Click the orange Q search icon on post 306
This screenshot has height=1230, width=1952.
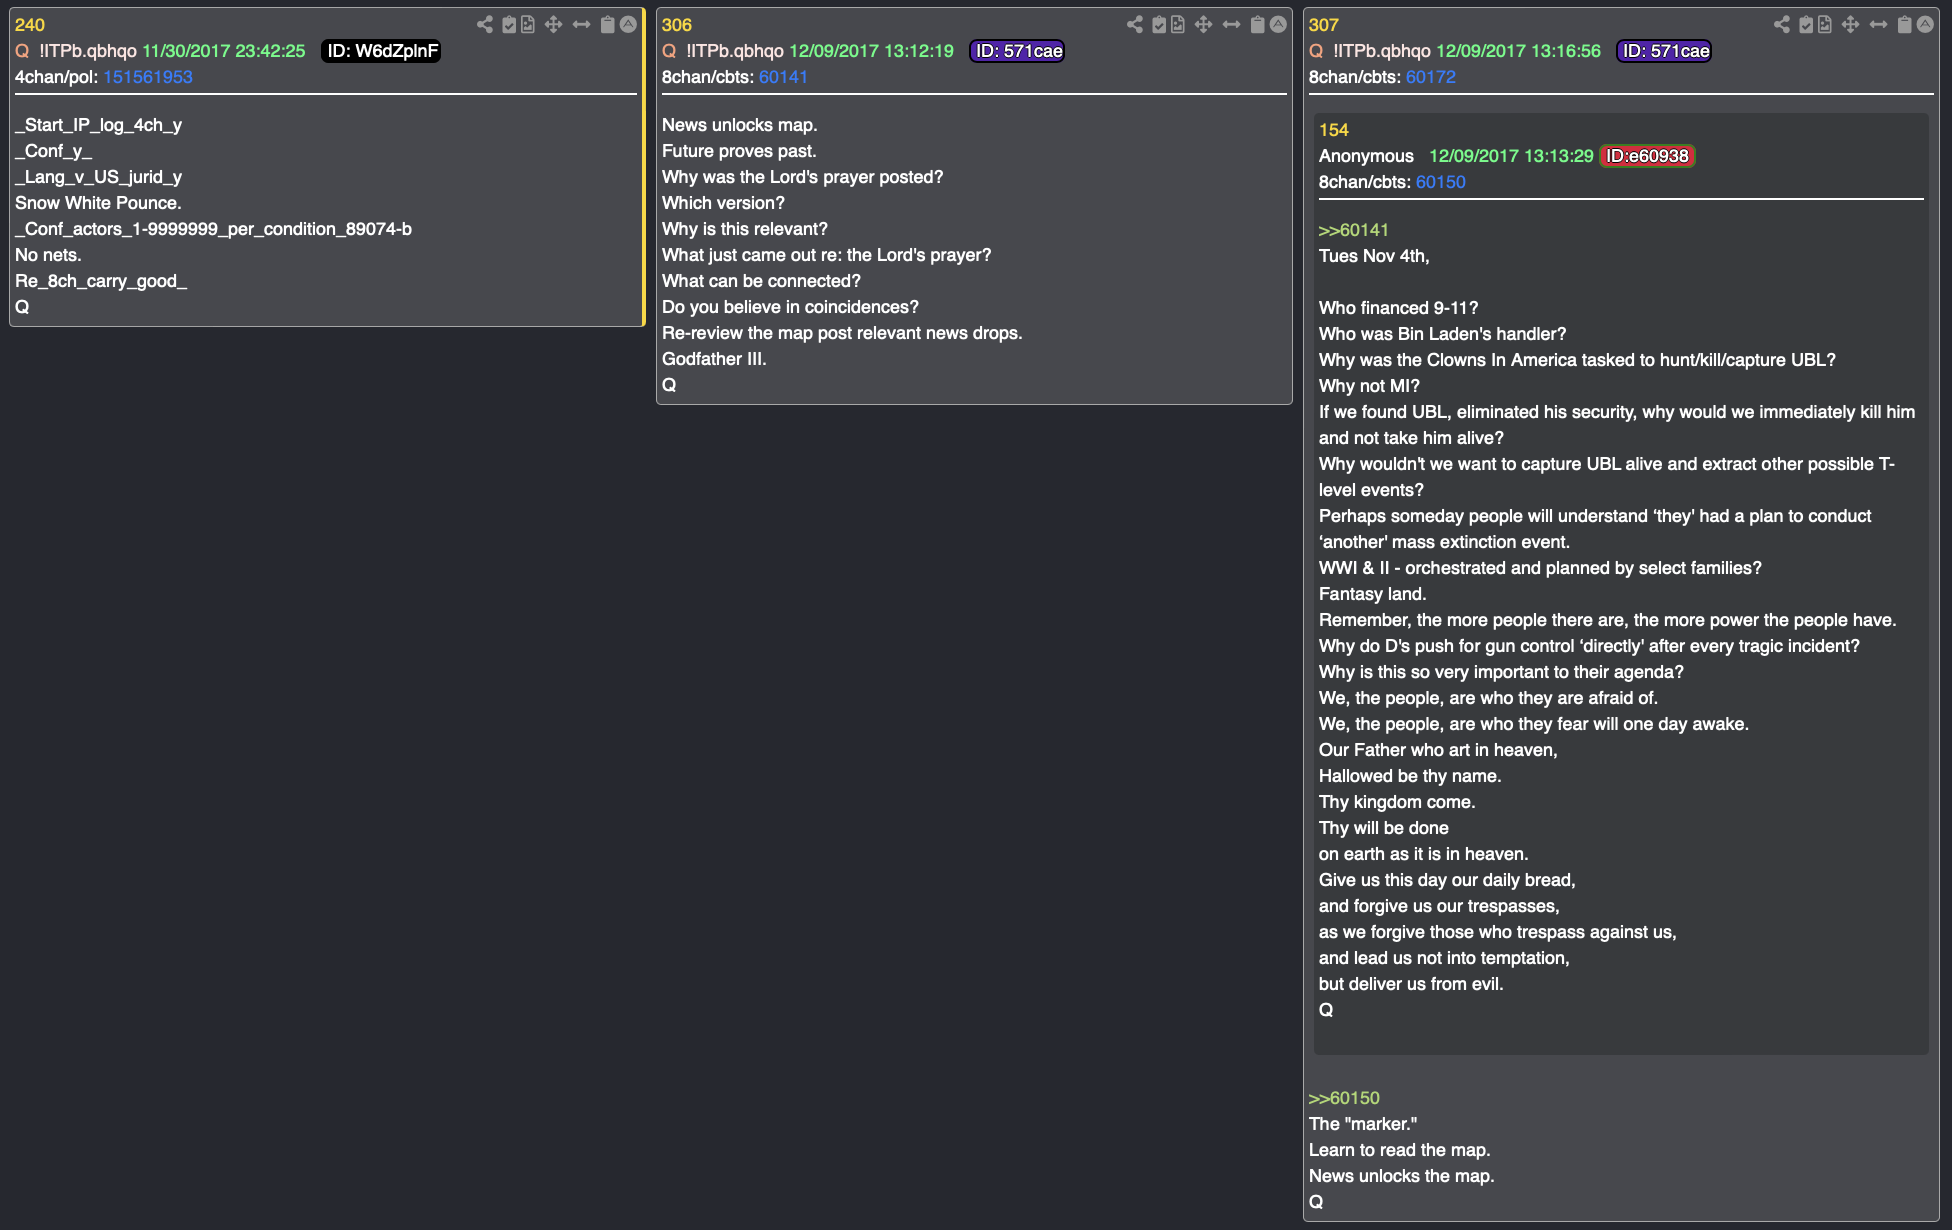pyautogui.click(x=669, y=51)
